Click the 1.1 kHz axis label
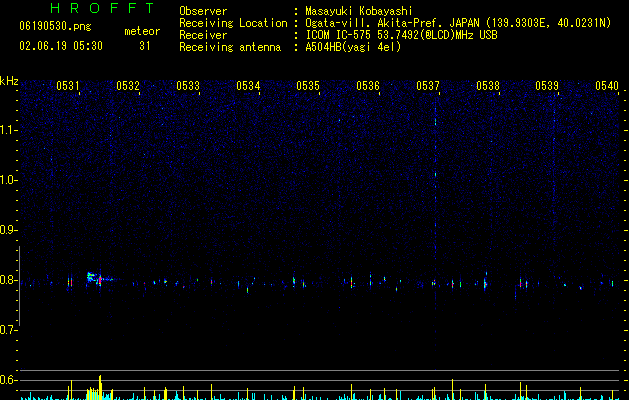Screen dimensions: 629x400 [9, 130]
